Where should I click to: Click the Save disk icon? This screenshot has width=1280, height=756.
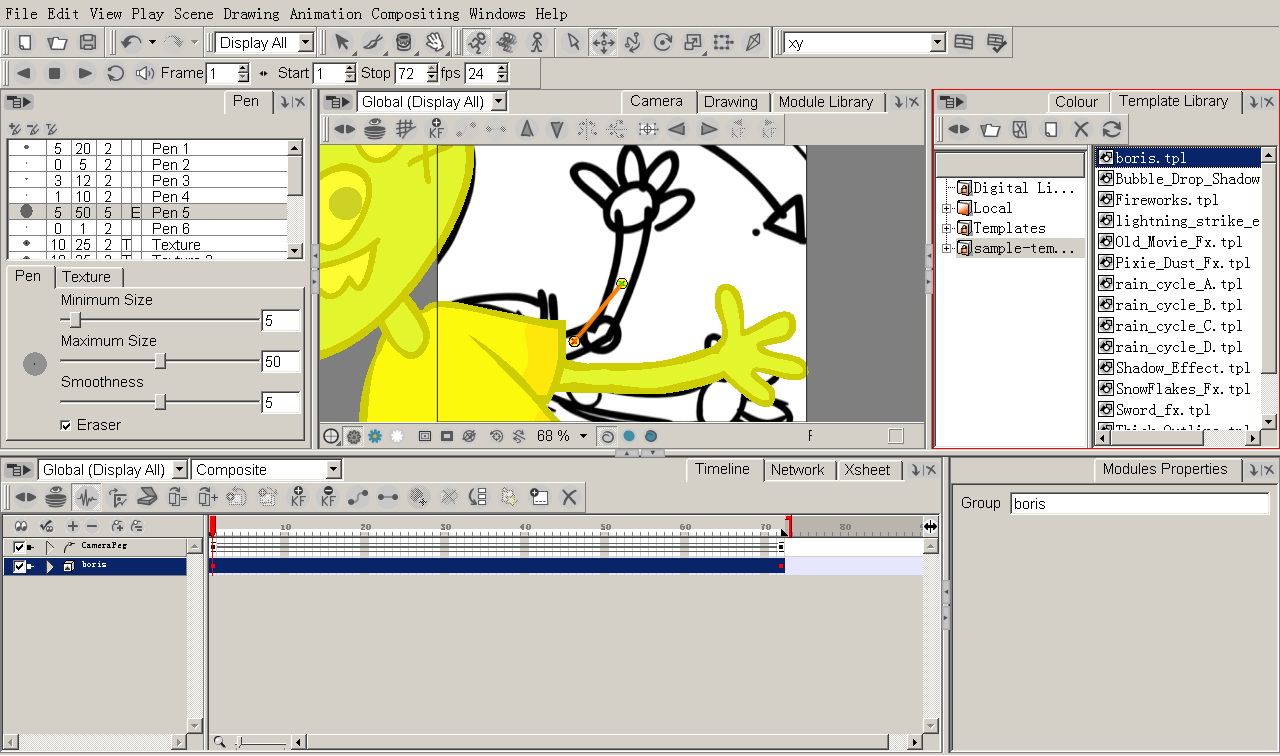point(88,42)
